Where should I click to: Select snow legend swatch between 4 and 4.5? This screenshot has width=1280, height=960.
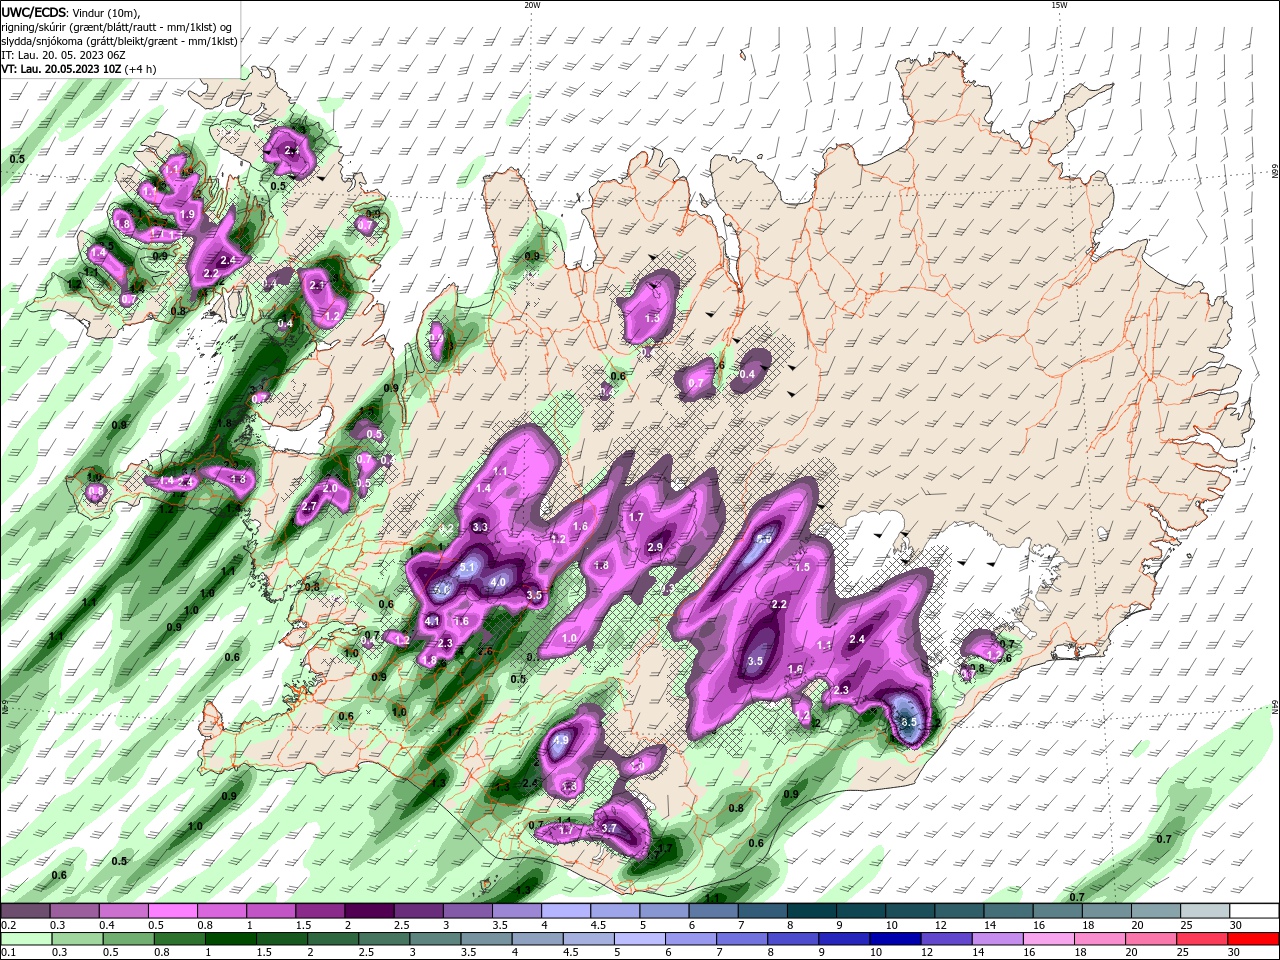[567, 911]
